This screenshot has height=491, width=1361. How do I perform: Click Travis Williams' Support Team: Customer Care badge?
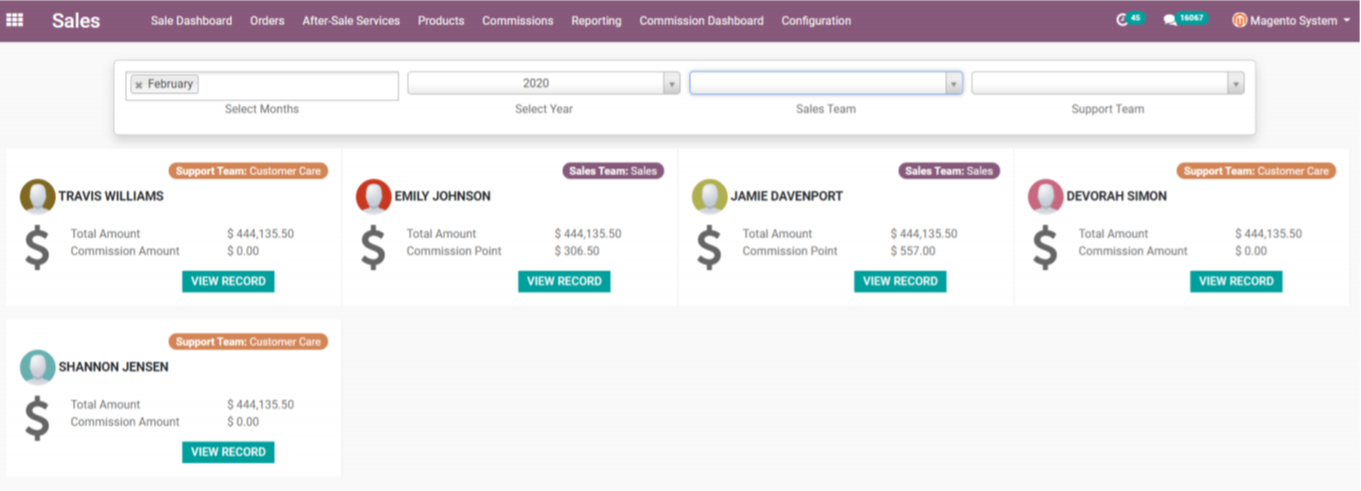[x=248, y=171]
